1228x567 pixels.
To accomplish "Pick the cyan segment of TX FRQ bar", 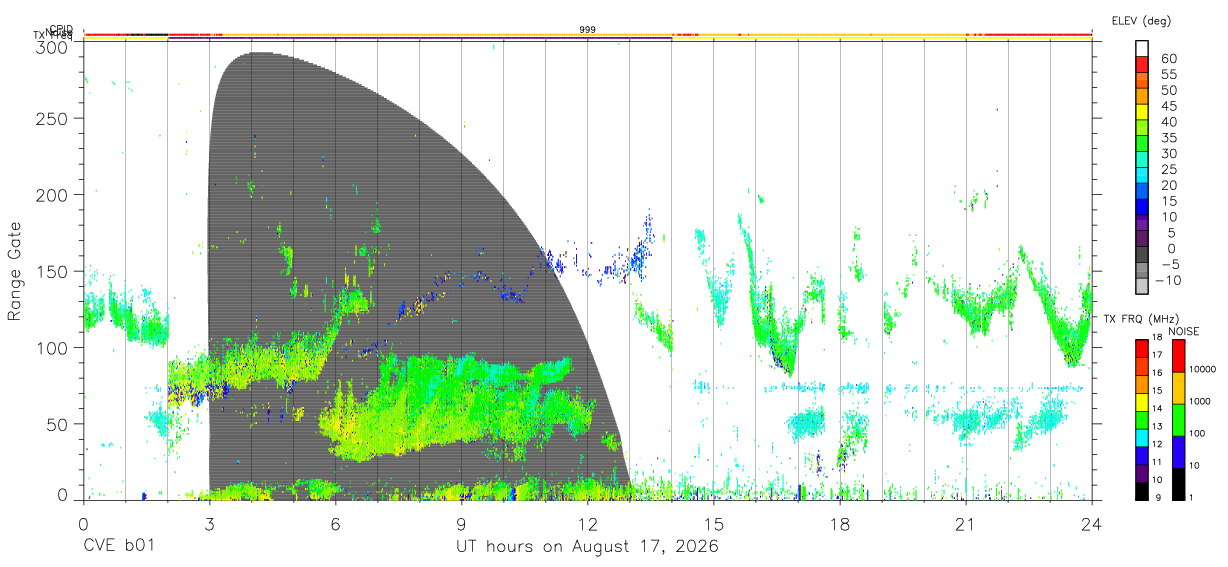I will 1142,438.
